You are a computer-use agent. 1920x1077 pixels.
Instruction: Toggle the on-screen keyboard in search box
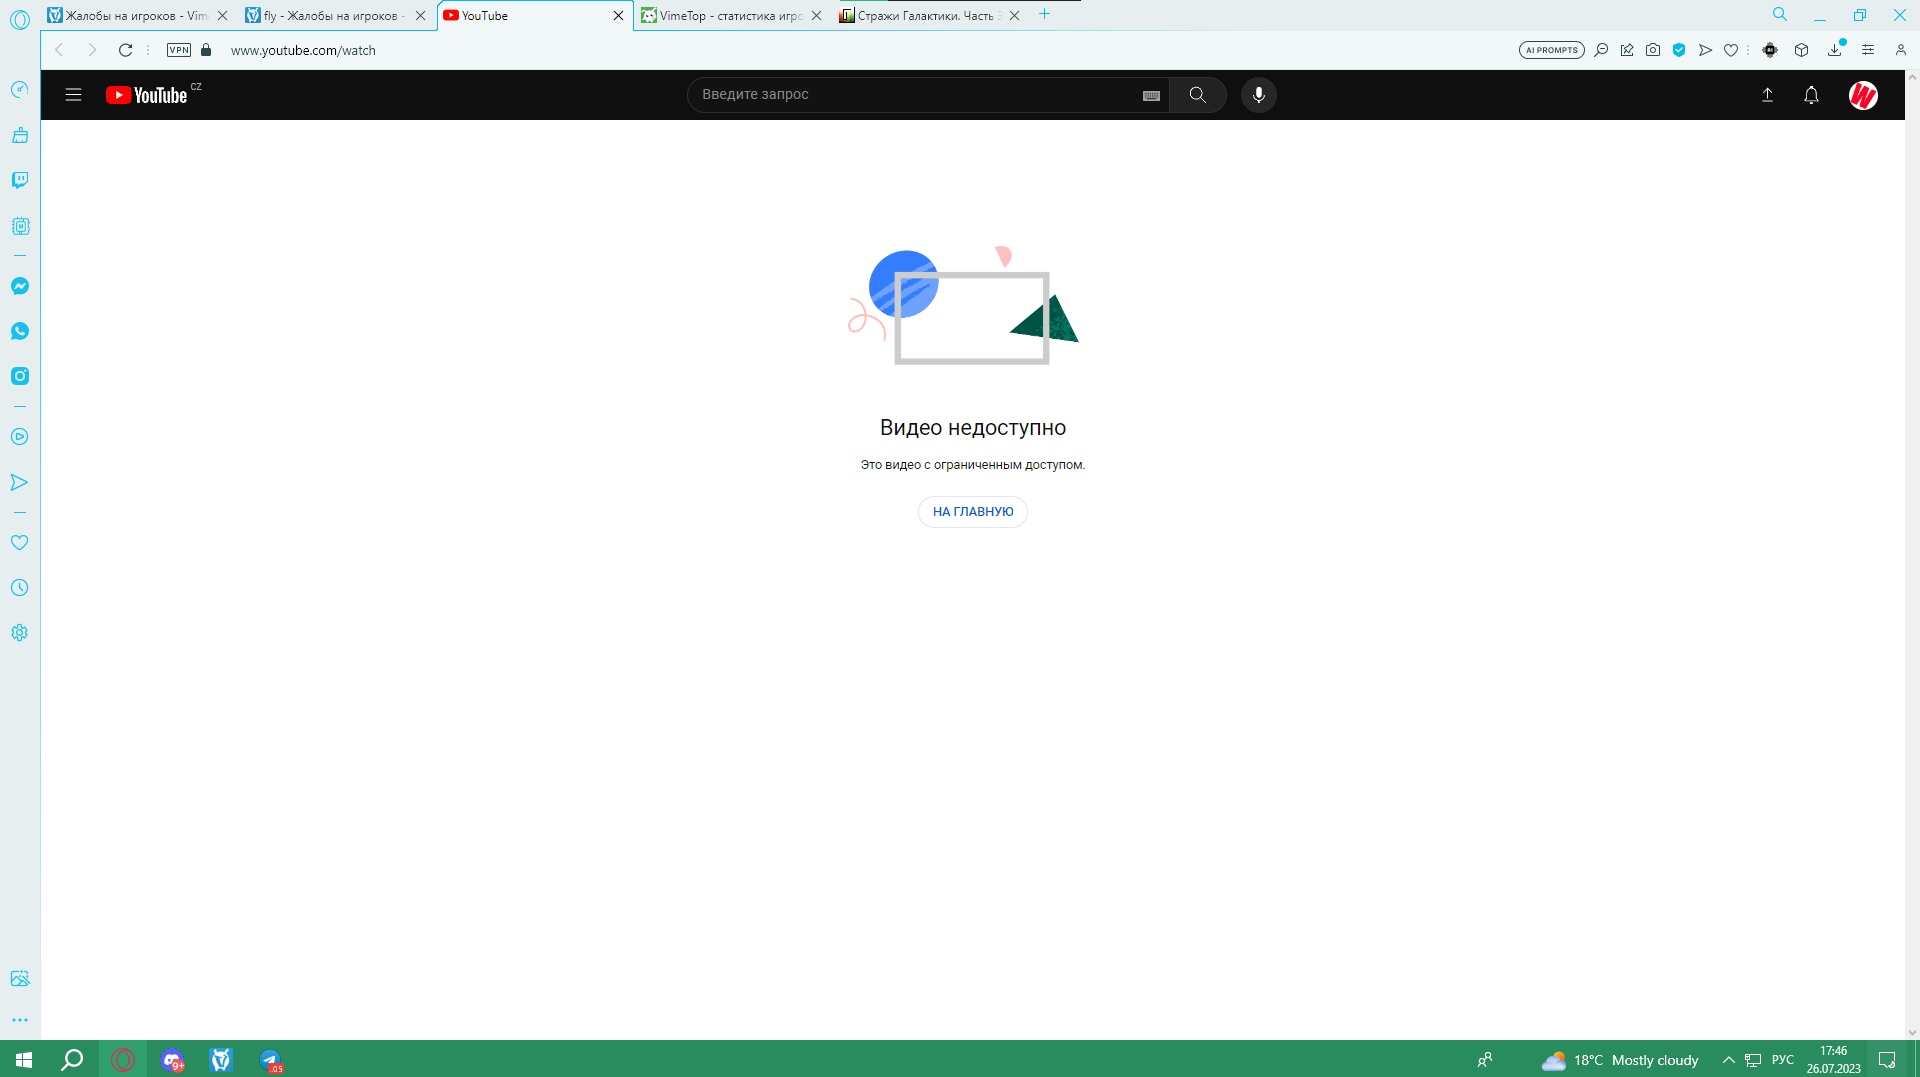pos(1151,95)
